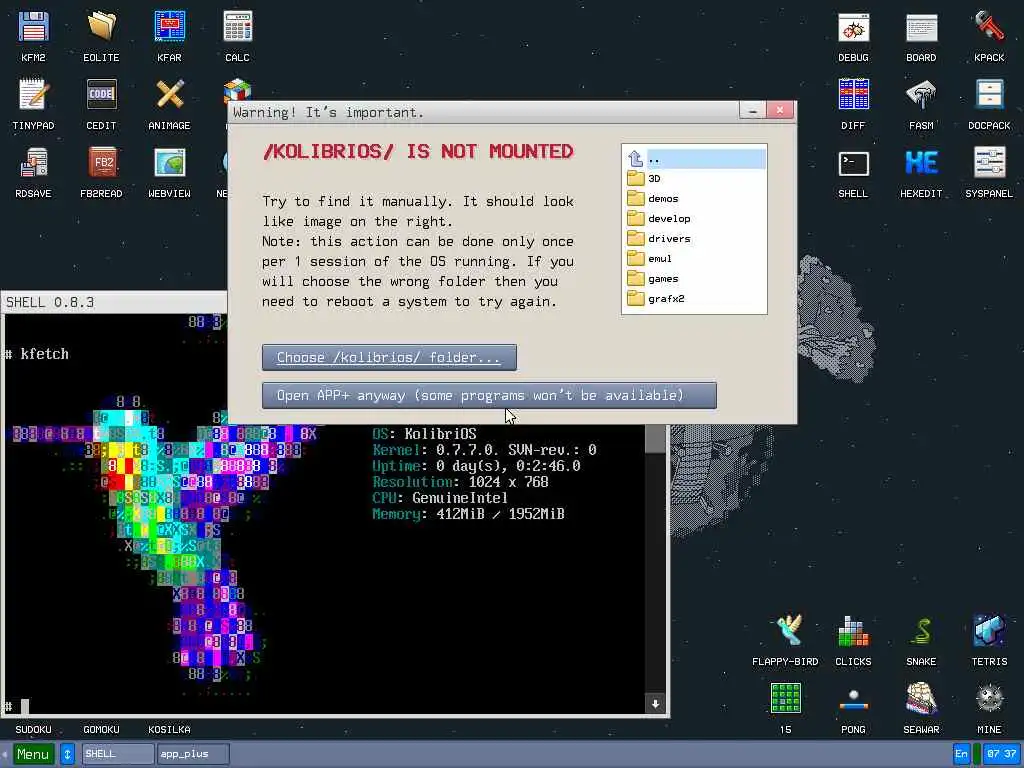Select the demos folder in preview list
The height and width of the screenshot is (768, 1024).
coord(695,199)
